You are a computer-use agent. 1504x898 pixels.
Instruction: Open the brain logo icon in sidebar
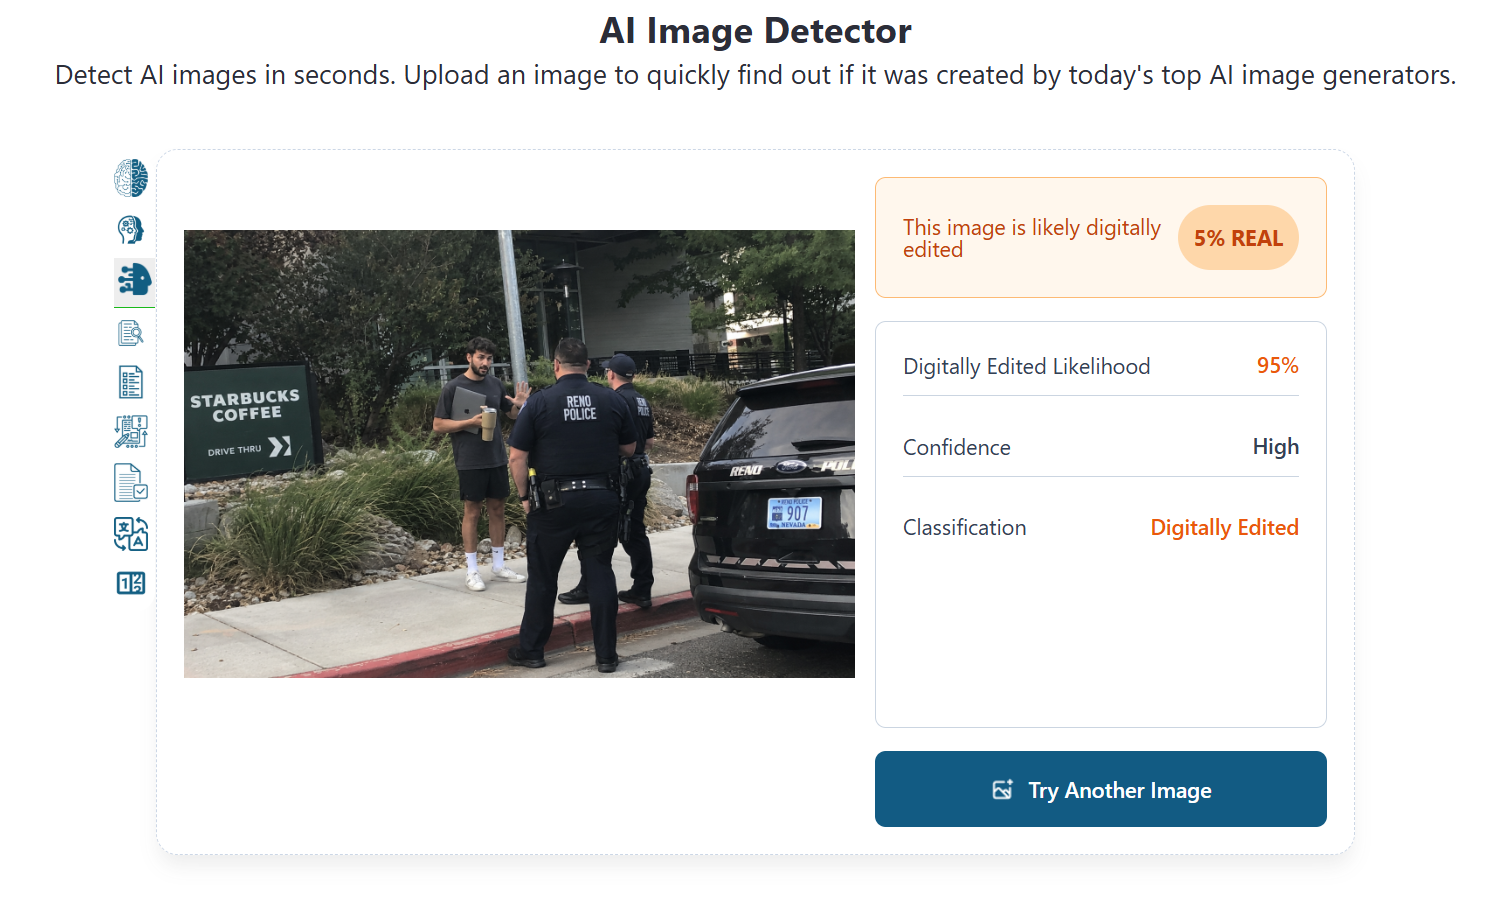click(x=131, y=178)
